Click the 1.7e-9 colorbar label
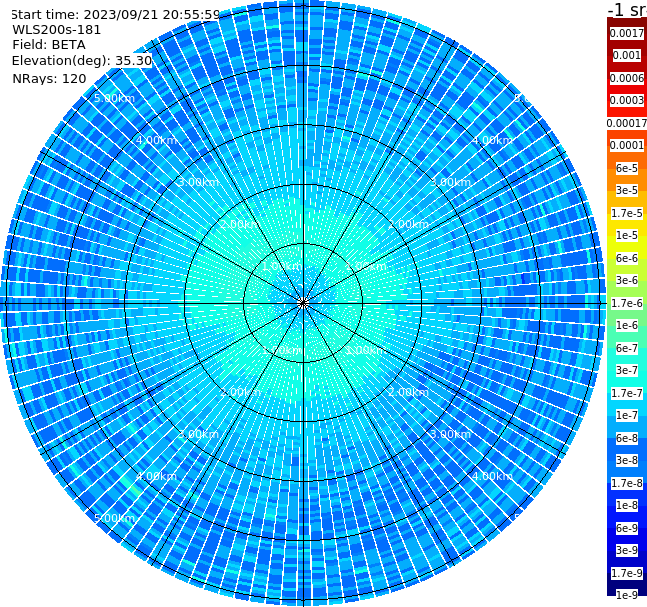This screenshot has height=607, width=647. point(626,573)
